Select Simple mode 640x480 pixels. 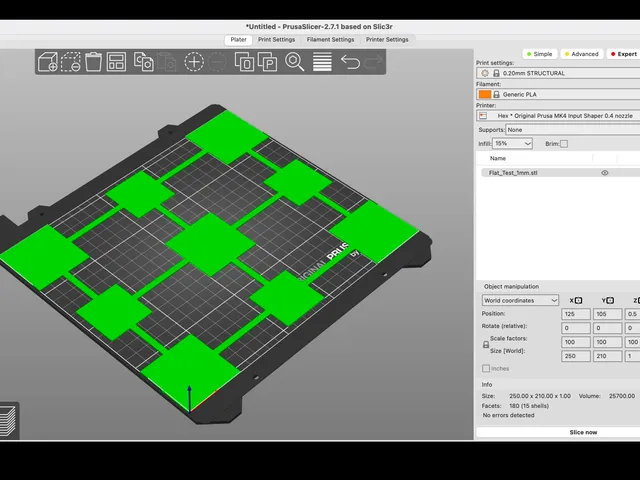pos(540,54)
